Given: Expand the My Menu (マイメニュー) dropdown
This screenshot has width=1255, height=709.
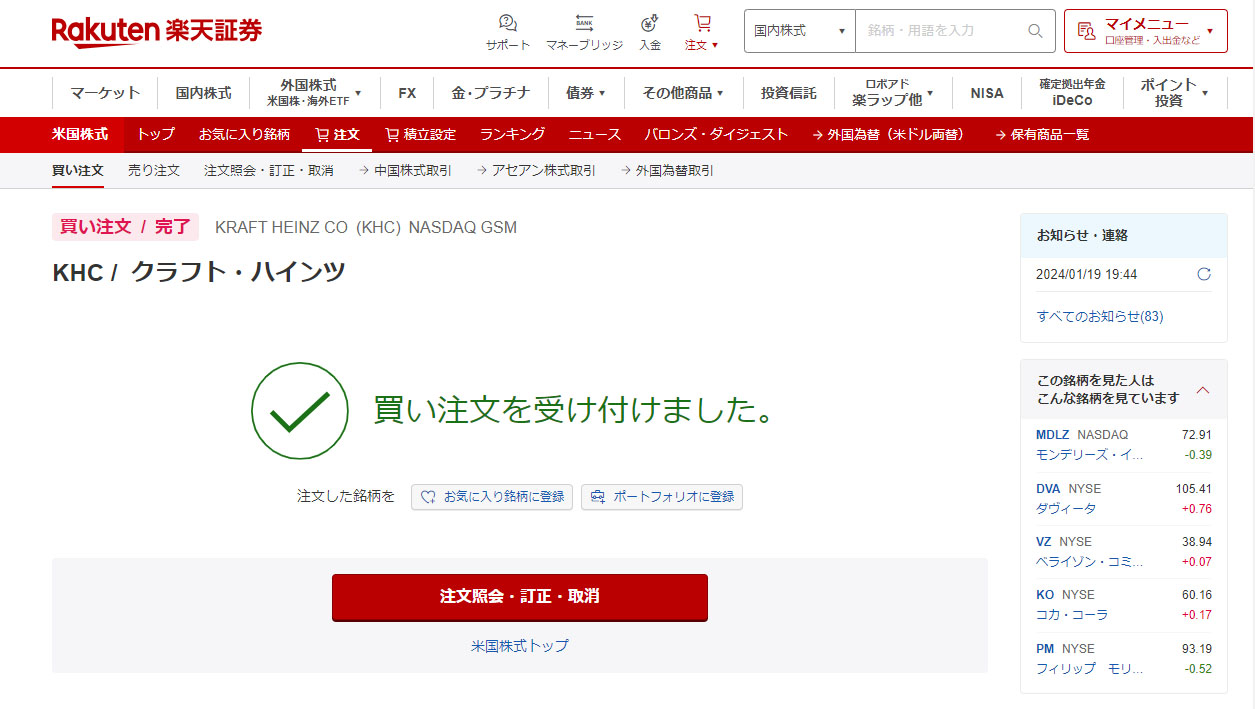Looking at the screenshot, I should pyautogui.click(x=1145, y=31).
